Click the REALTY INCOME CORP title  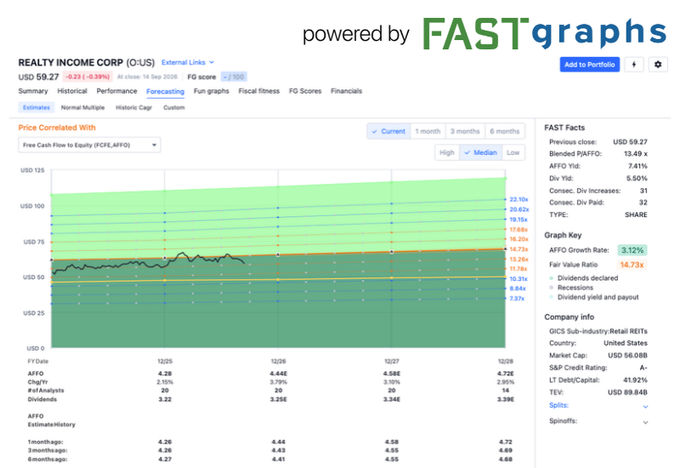[x=71, y=62]
